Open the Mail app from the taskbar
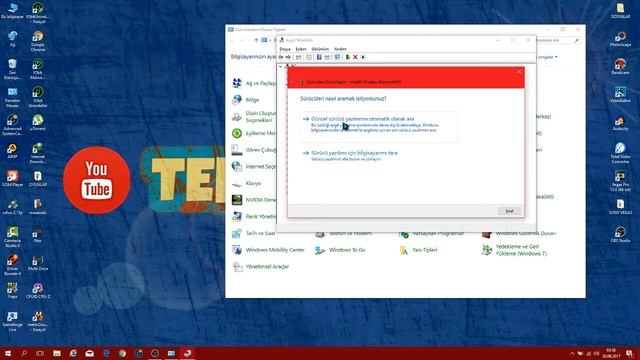The height and width of the screenshot is (360, 640). tap(89, 353)
